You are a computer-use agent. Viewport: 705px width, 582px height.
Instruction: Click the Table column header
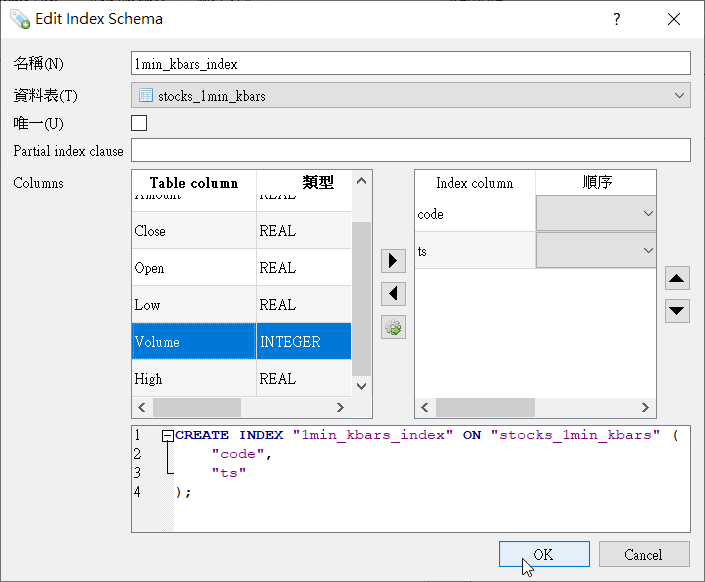pos(194,183)
